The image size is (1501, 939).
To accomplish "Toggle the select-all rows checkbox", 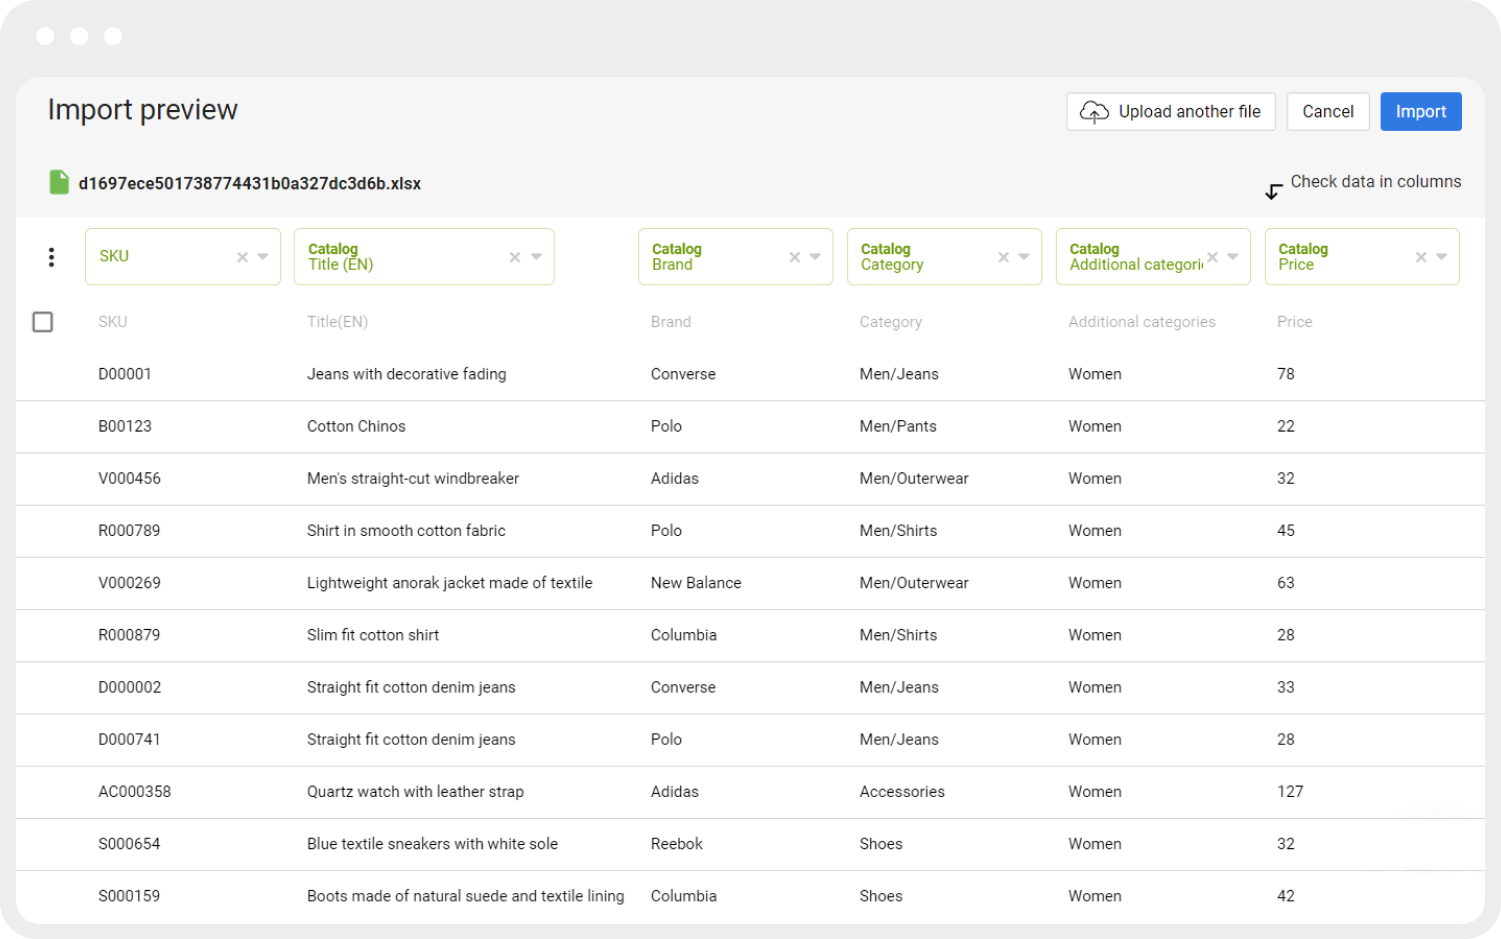I will click(x=42, y=322).
